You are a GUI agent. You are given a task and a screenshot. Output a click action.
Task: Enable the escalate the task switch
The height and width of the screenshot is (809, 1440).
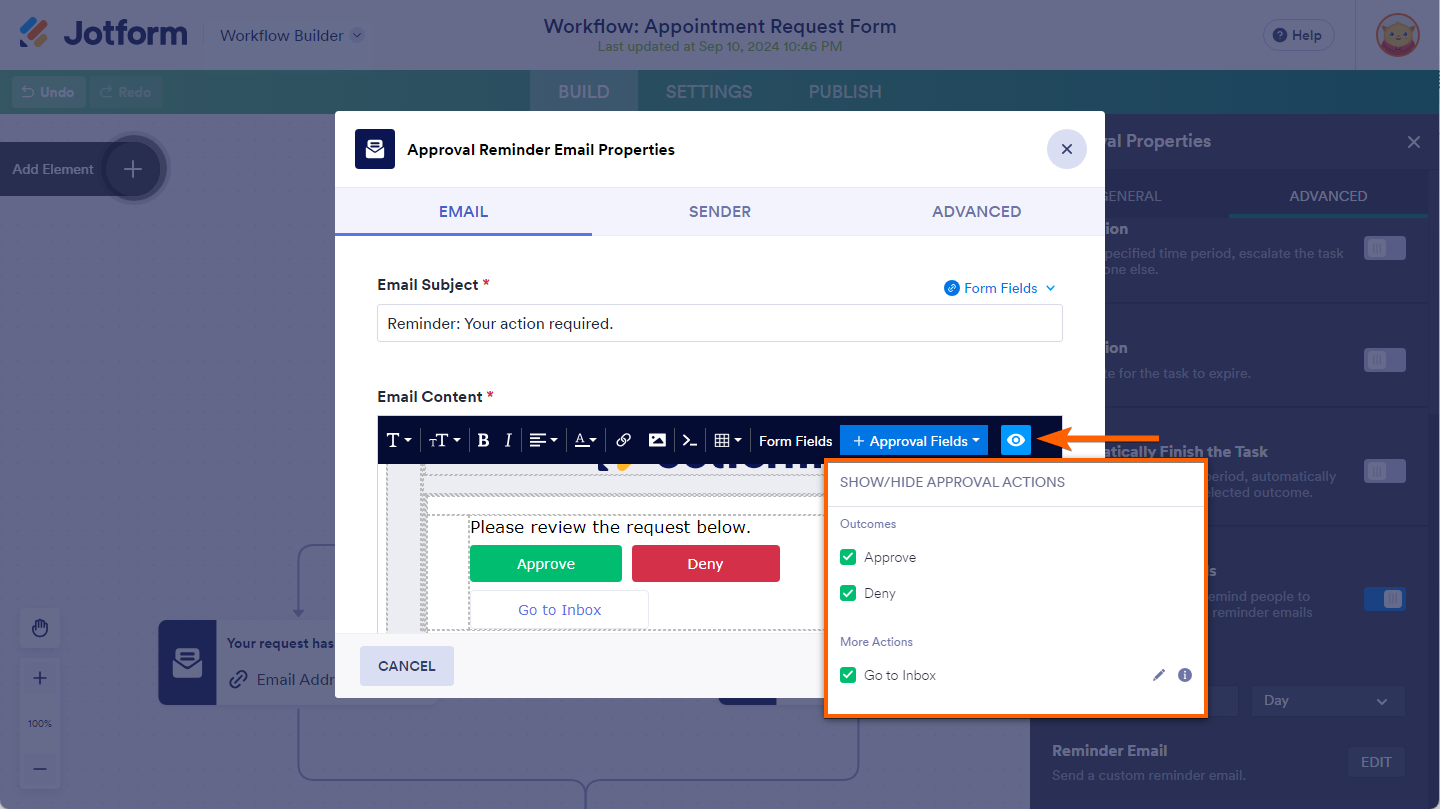click(1385, 248)
